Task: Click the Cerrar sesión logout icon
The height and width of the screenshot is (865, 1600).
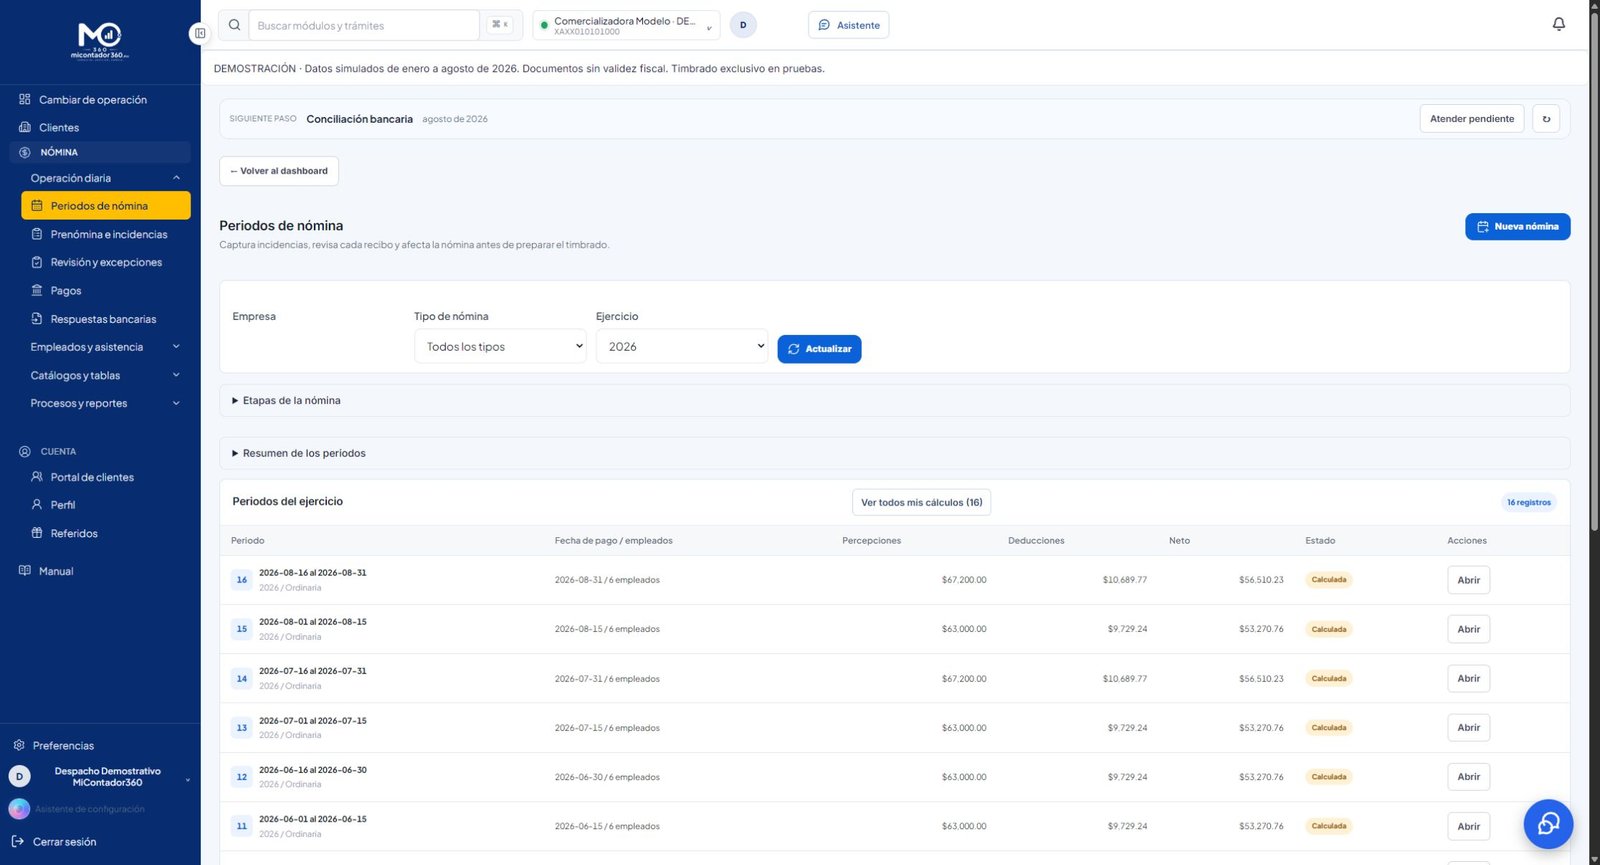Action: coord(17,841)
